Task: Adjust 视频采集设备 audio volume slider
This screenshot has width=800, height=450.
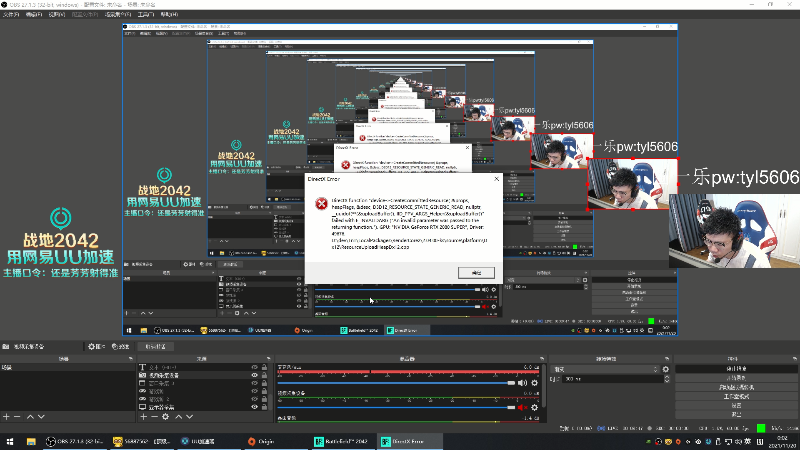Action: pyautogui.click(x=396, y=408)
